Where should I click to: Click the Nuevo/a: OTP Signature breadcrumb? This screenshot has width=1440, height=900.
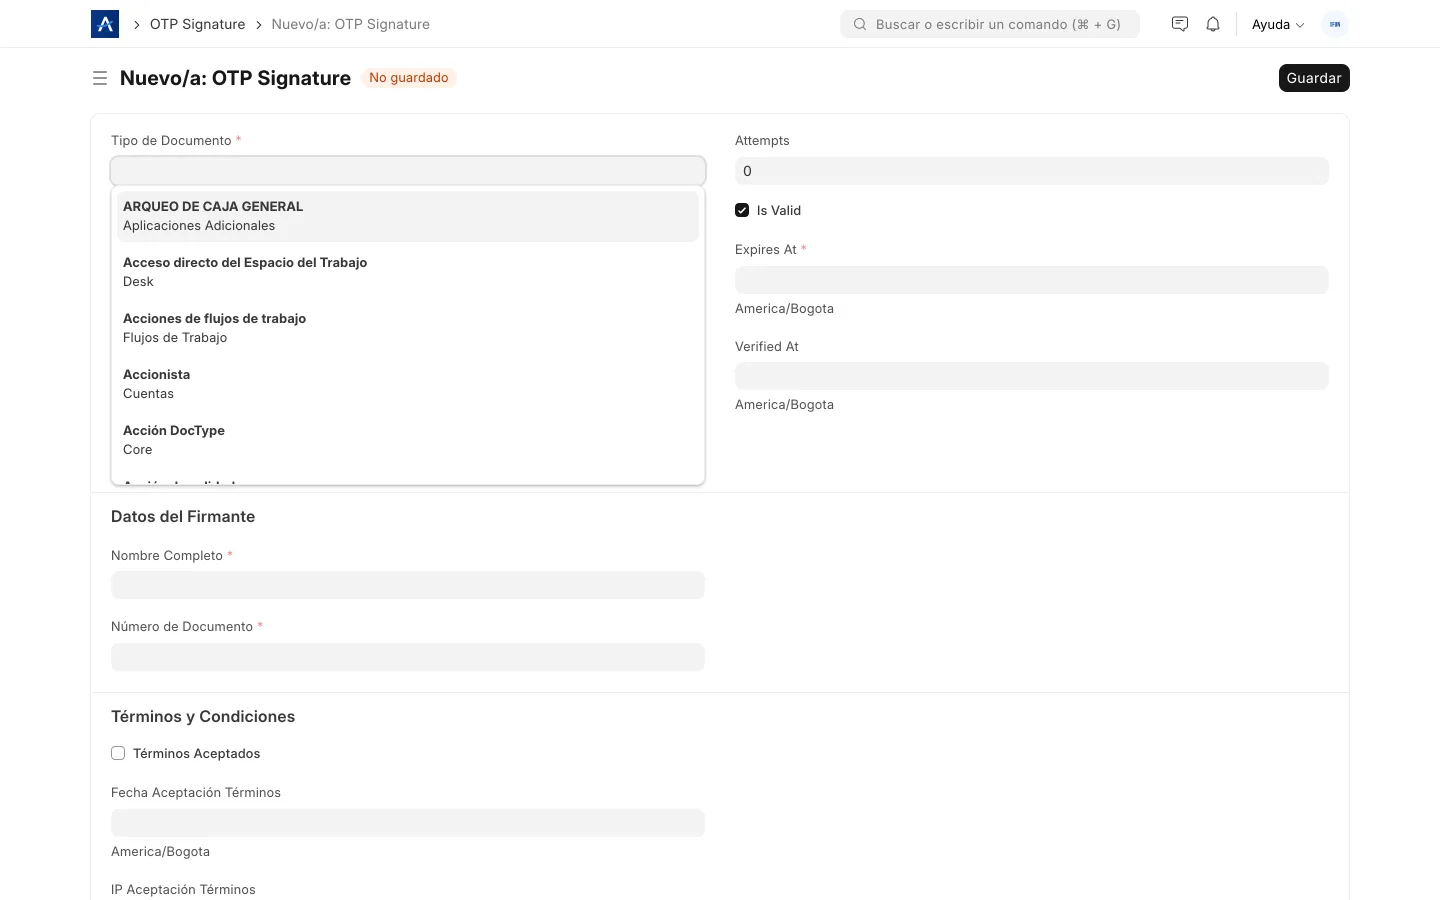point(351,24)
